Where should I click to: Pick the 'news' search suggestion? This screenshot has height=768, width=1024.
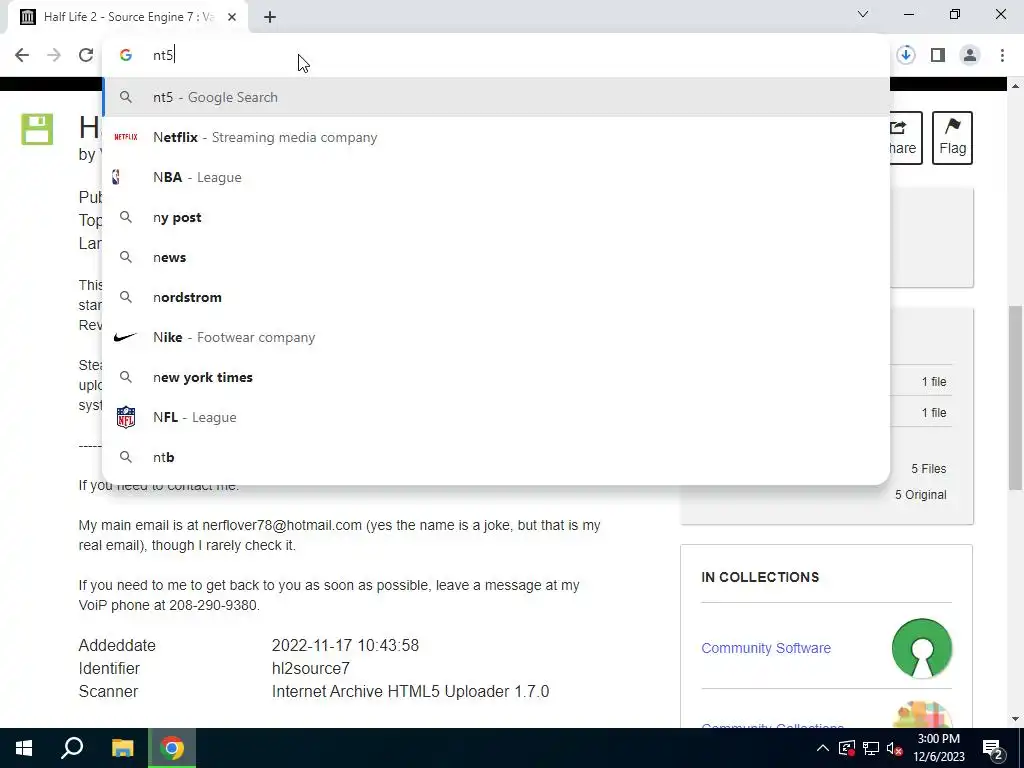pyautogui.click(x=496, y=257)
